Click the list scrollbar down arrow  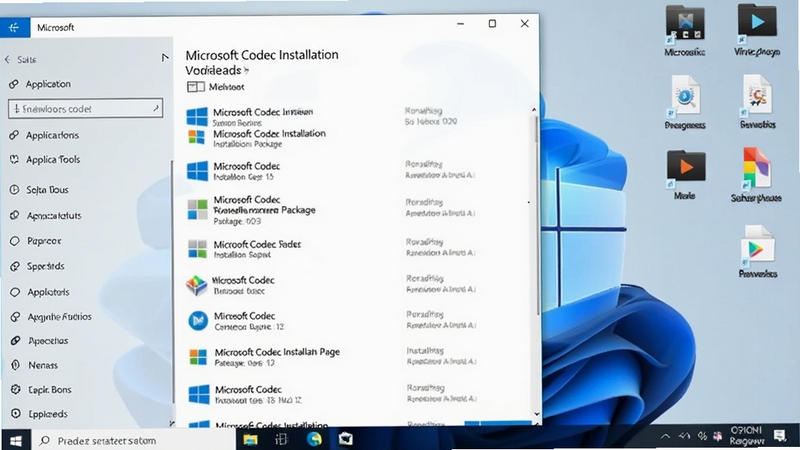(x=537, y=414)
